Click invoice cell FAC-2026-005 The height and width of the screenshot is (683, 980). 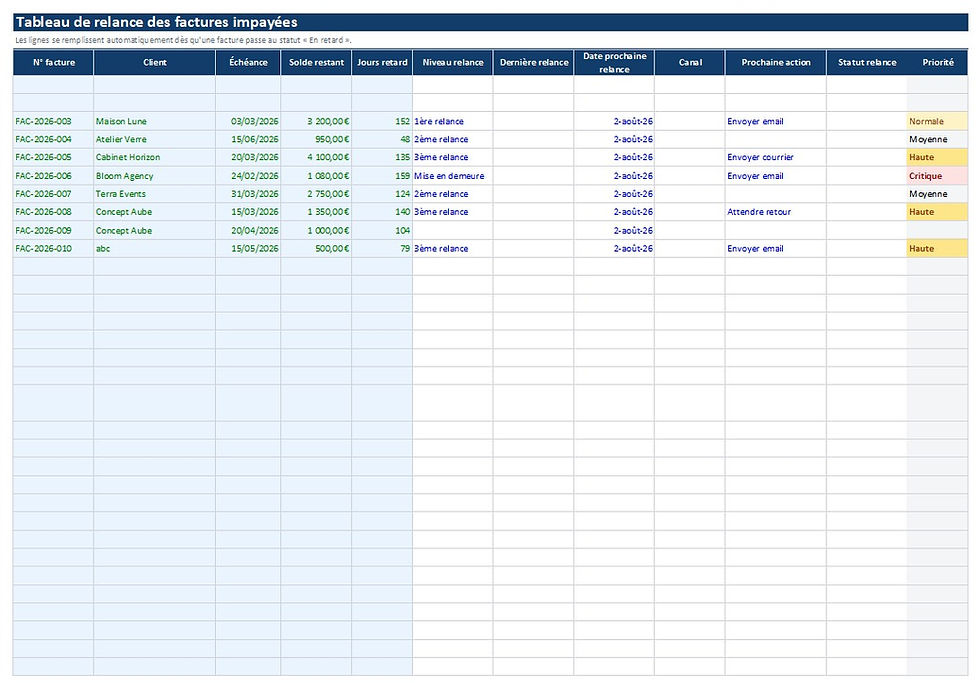[53, 157]
